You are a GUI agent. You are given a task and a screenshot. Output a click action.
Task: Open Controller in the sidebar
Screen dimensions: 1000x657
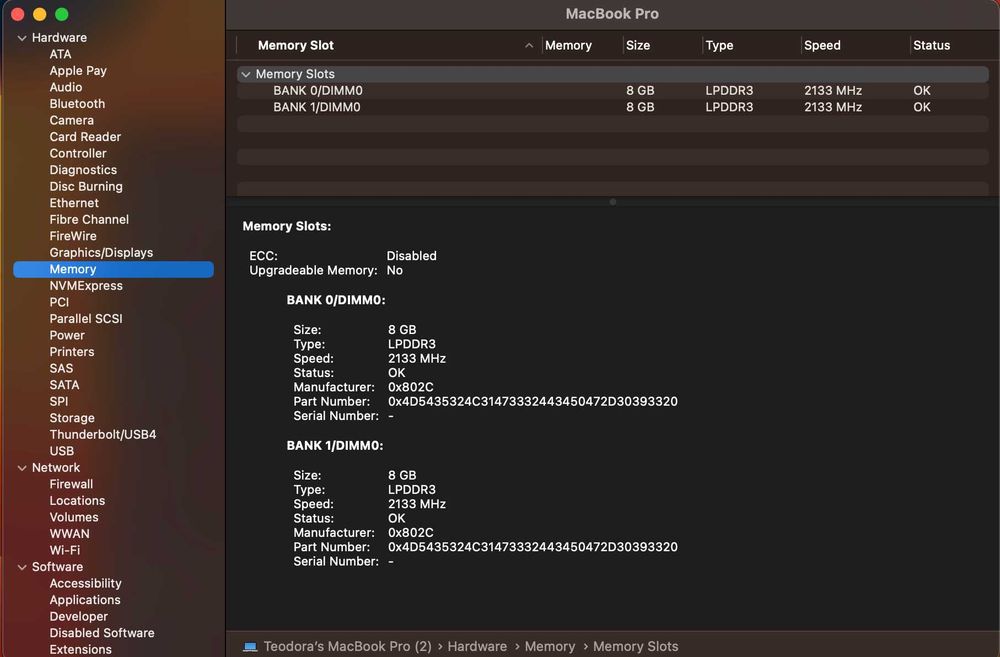pyautogui.click(x=78, y=154)
